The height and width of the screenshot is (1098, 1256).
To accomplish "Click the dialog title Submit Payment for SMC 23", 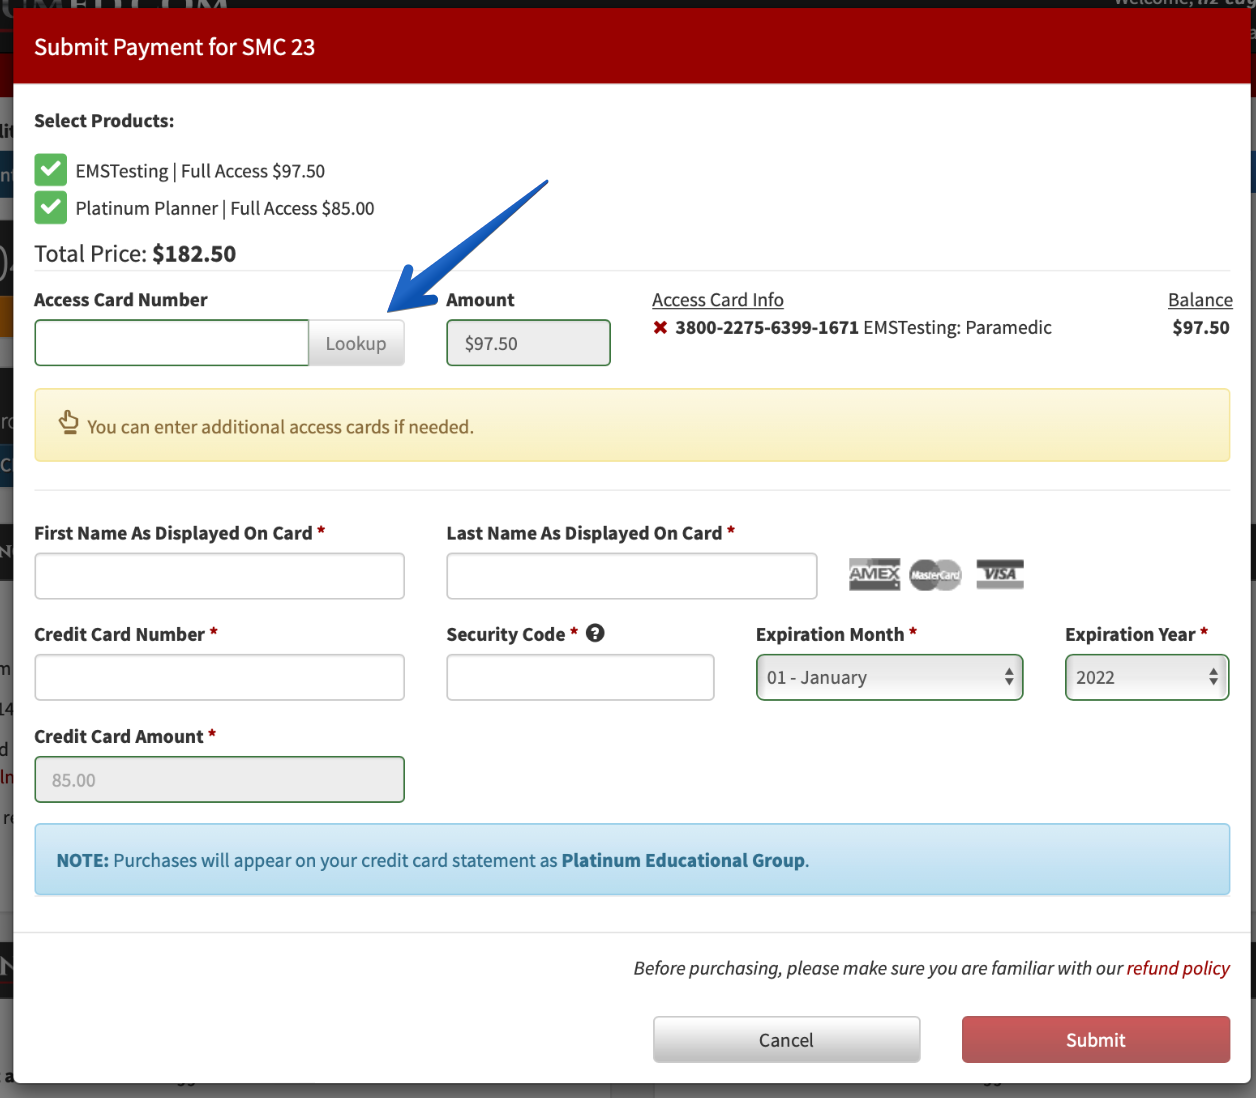I will (x=174, y=47).
